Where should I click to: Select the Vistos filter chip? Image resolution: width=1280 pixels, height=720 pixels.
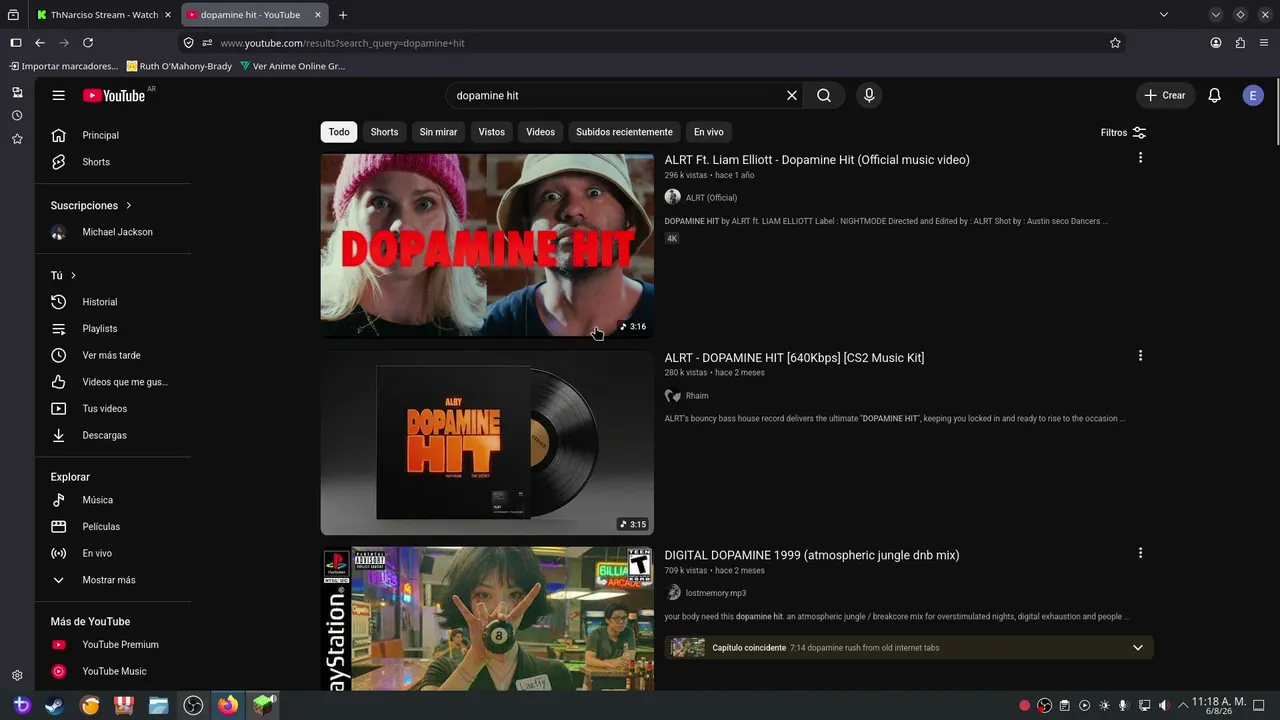[x=491, y=132]
